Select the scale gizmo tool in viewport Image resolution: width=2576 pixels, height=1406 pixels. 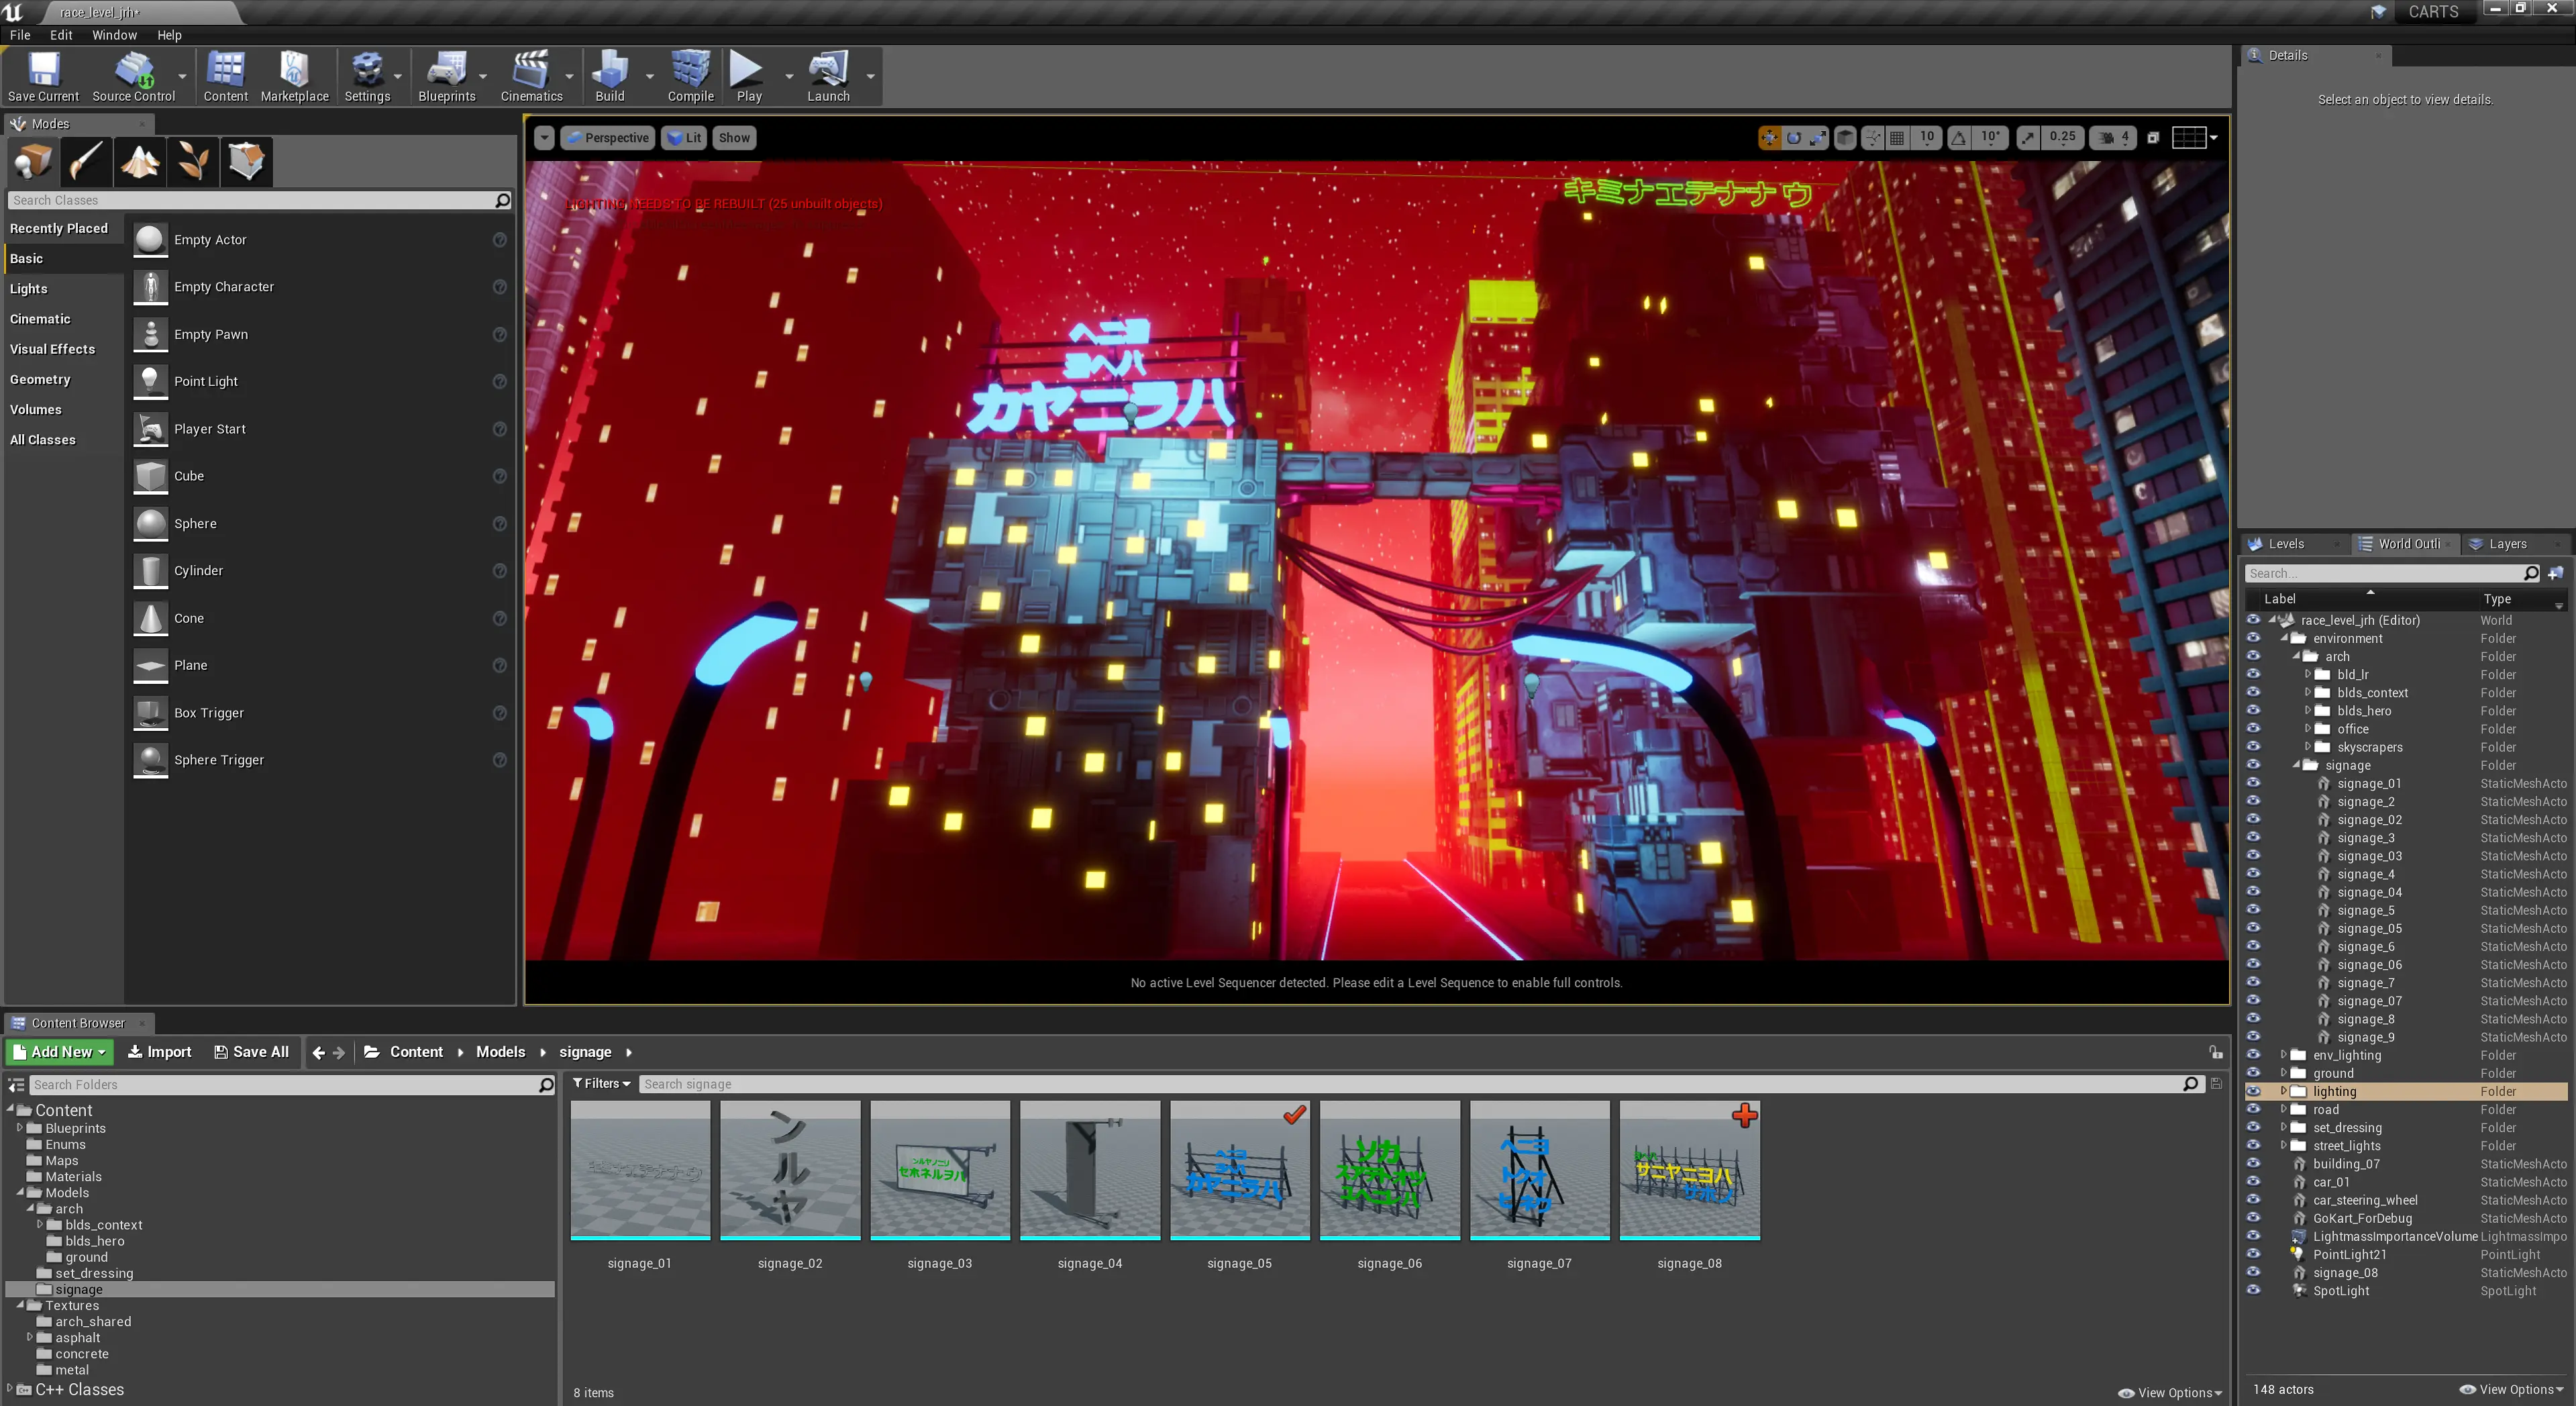(1818, 138)
